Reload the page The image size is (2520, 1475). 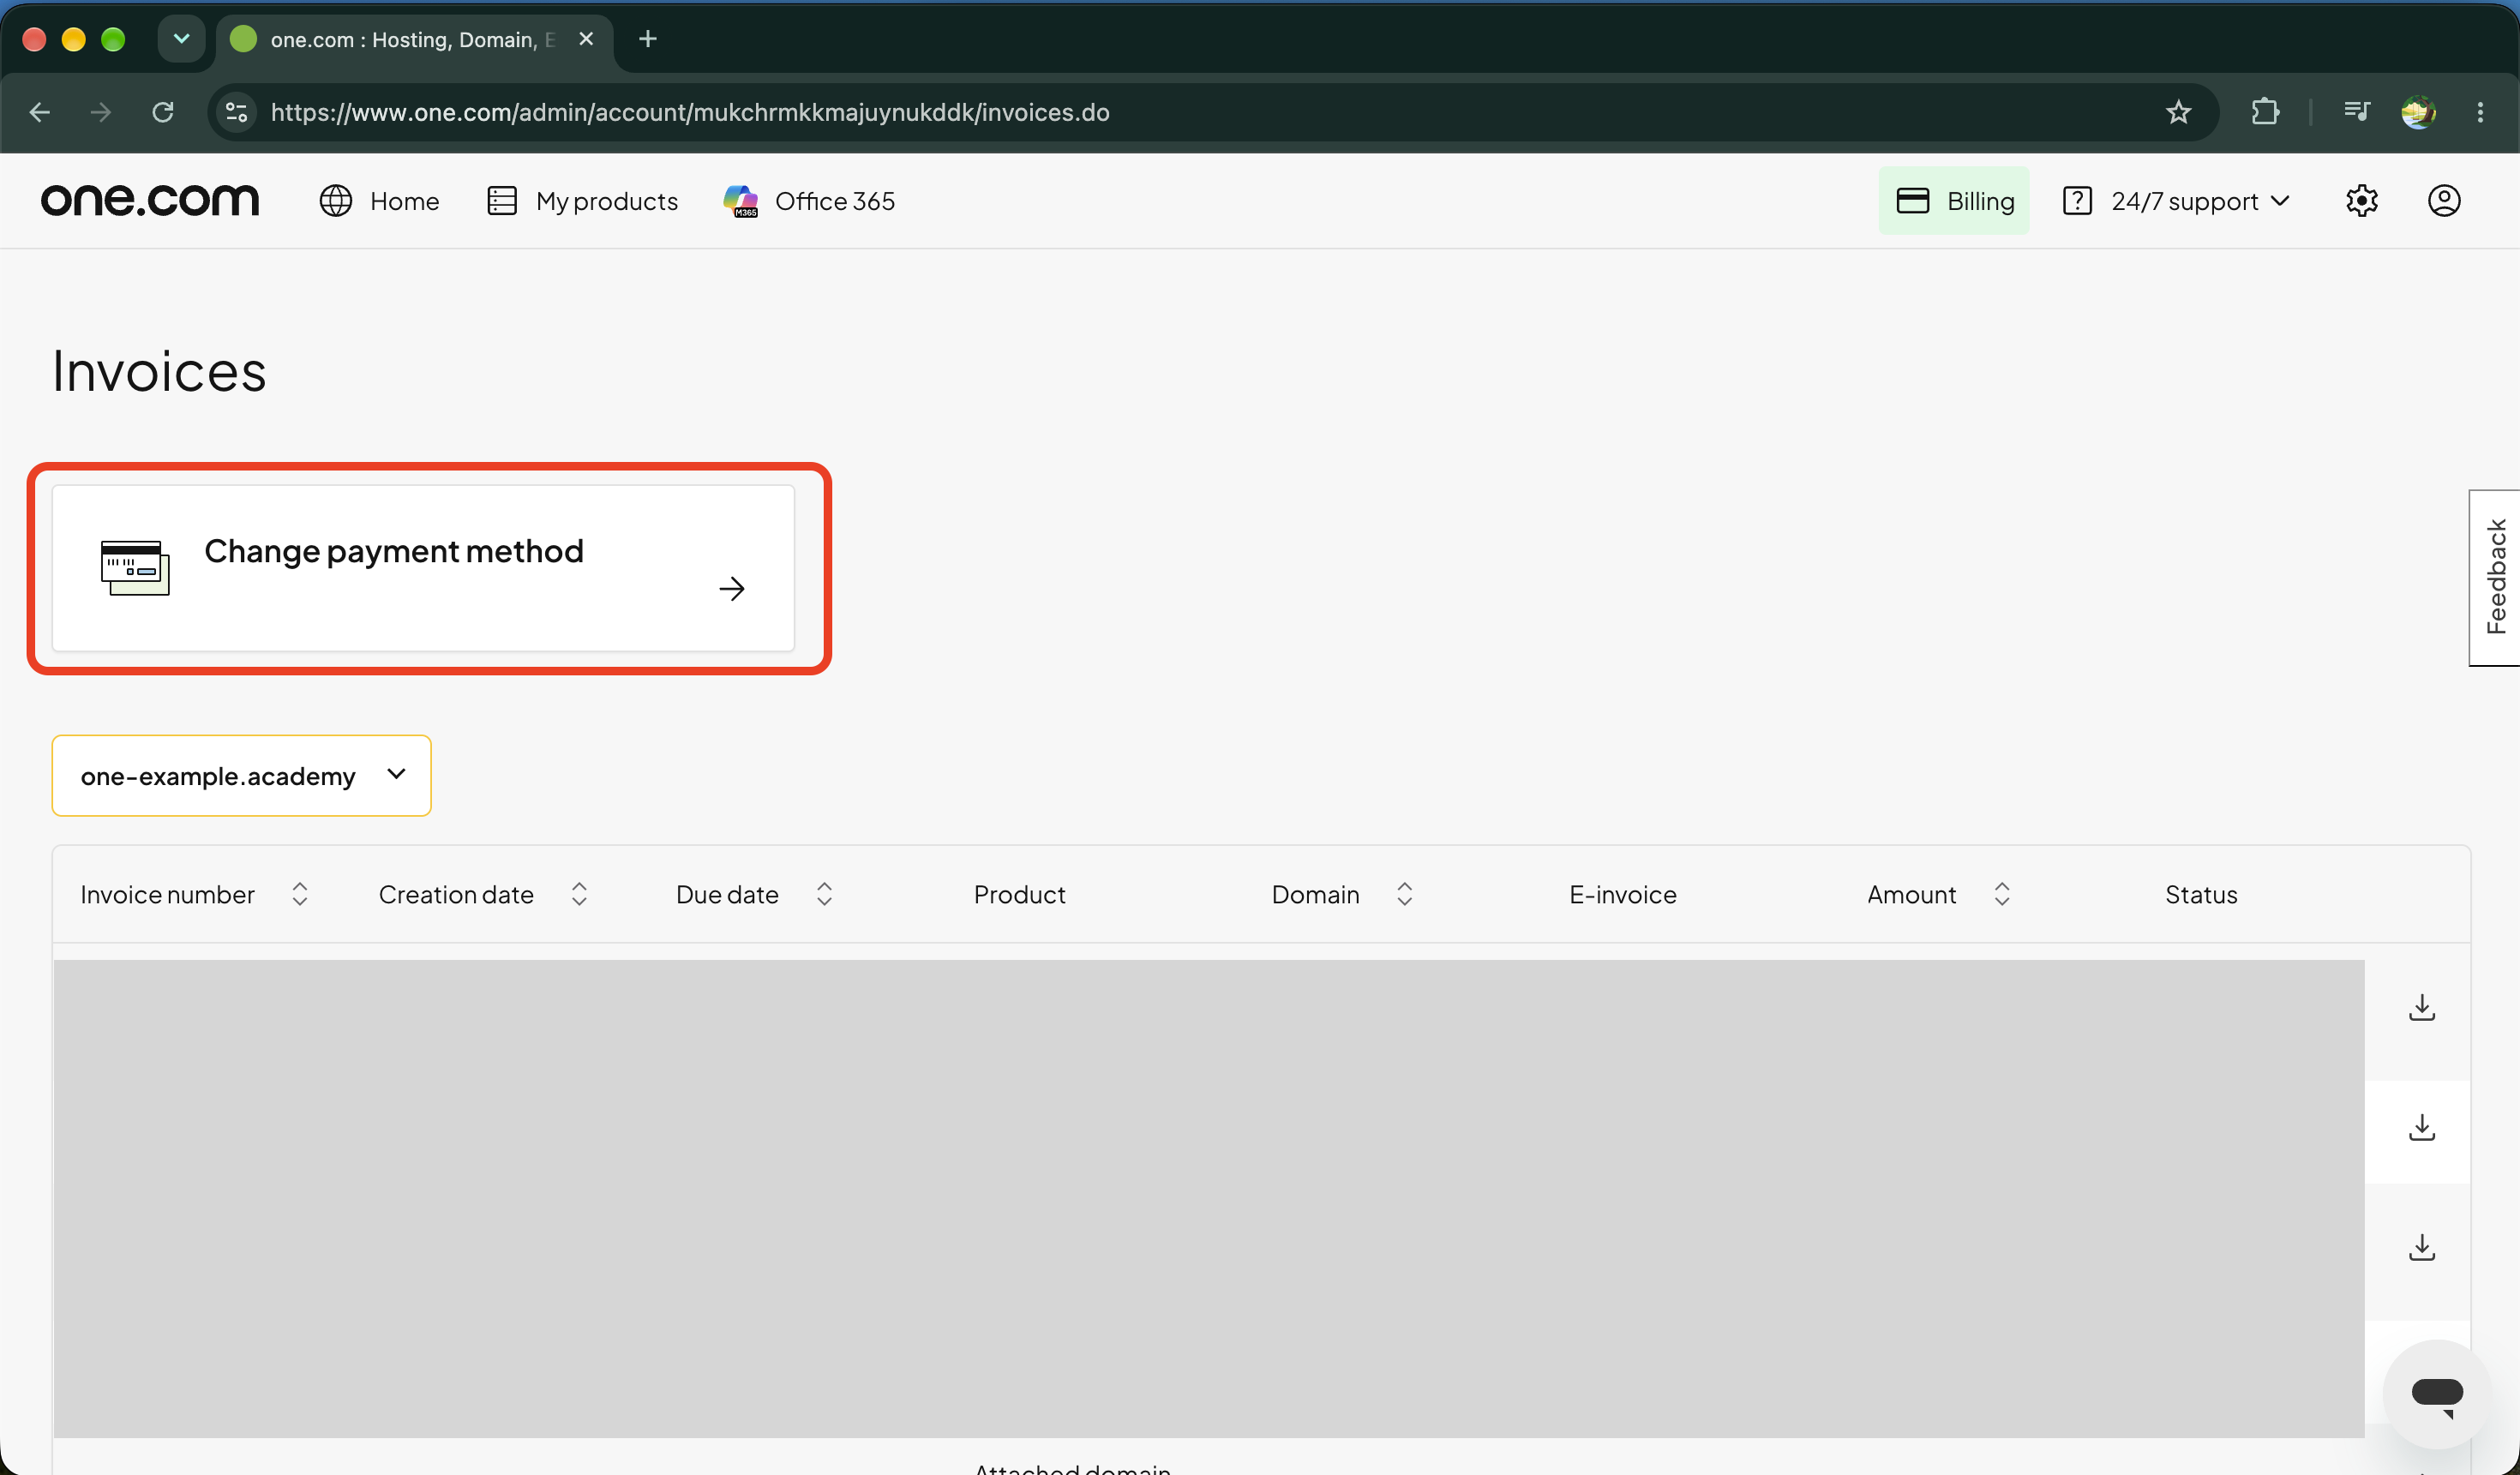(x=163, y=112)
